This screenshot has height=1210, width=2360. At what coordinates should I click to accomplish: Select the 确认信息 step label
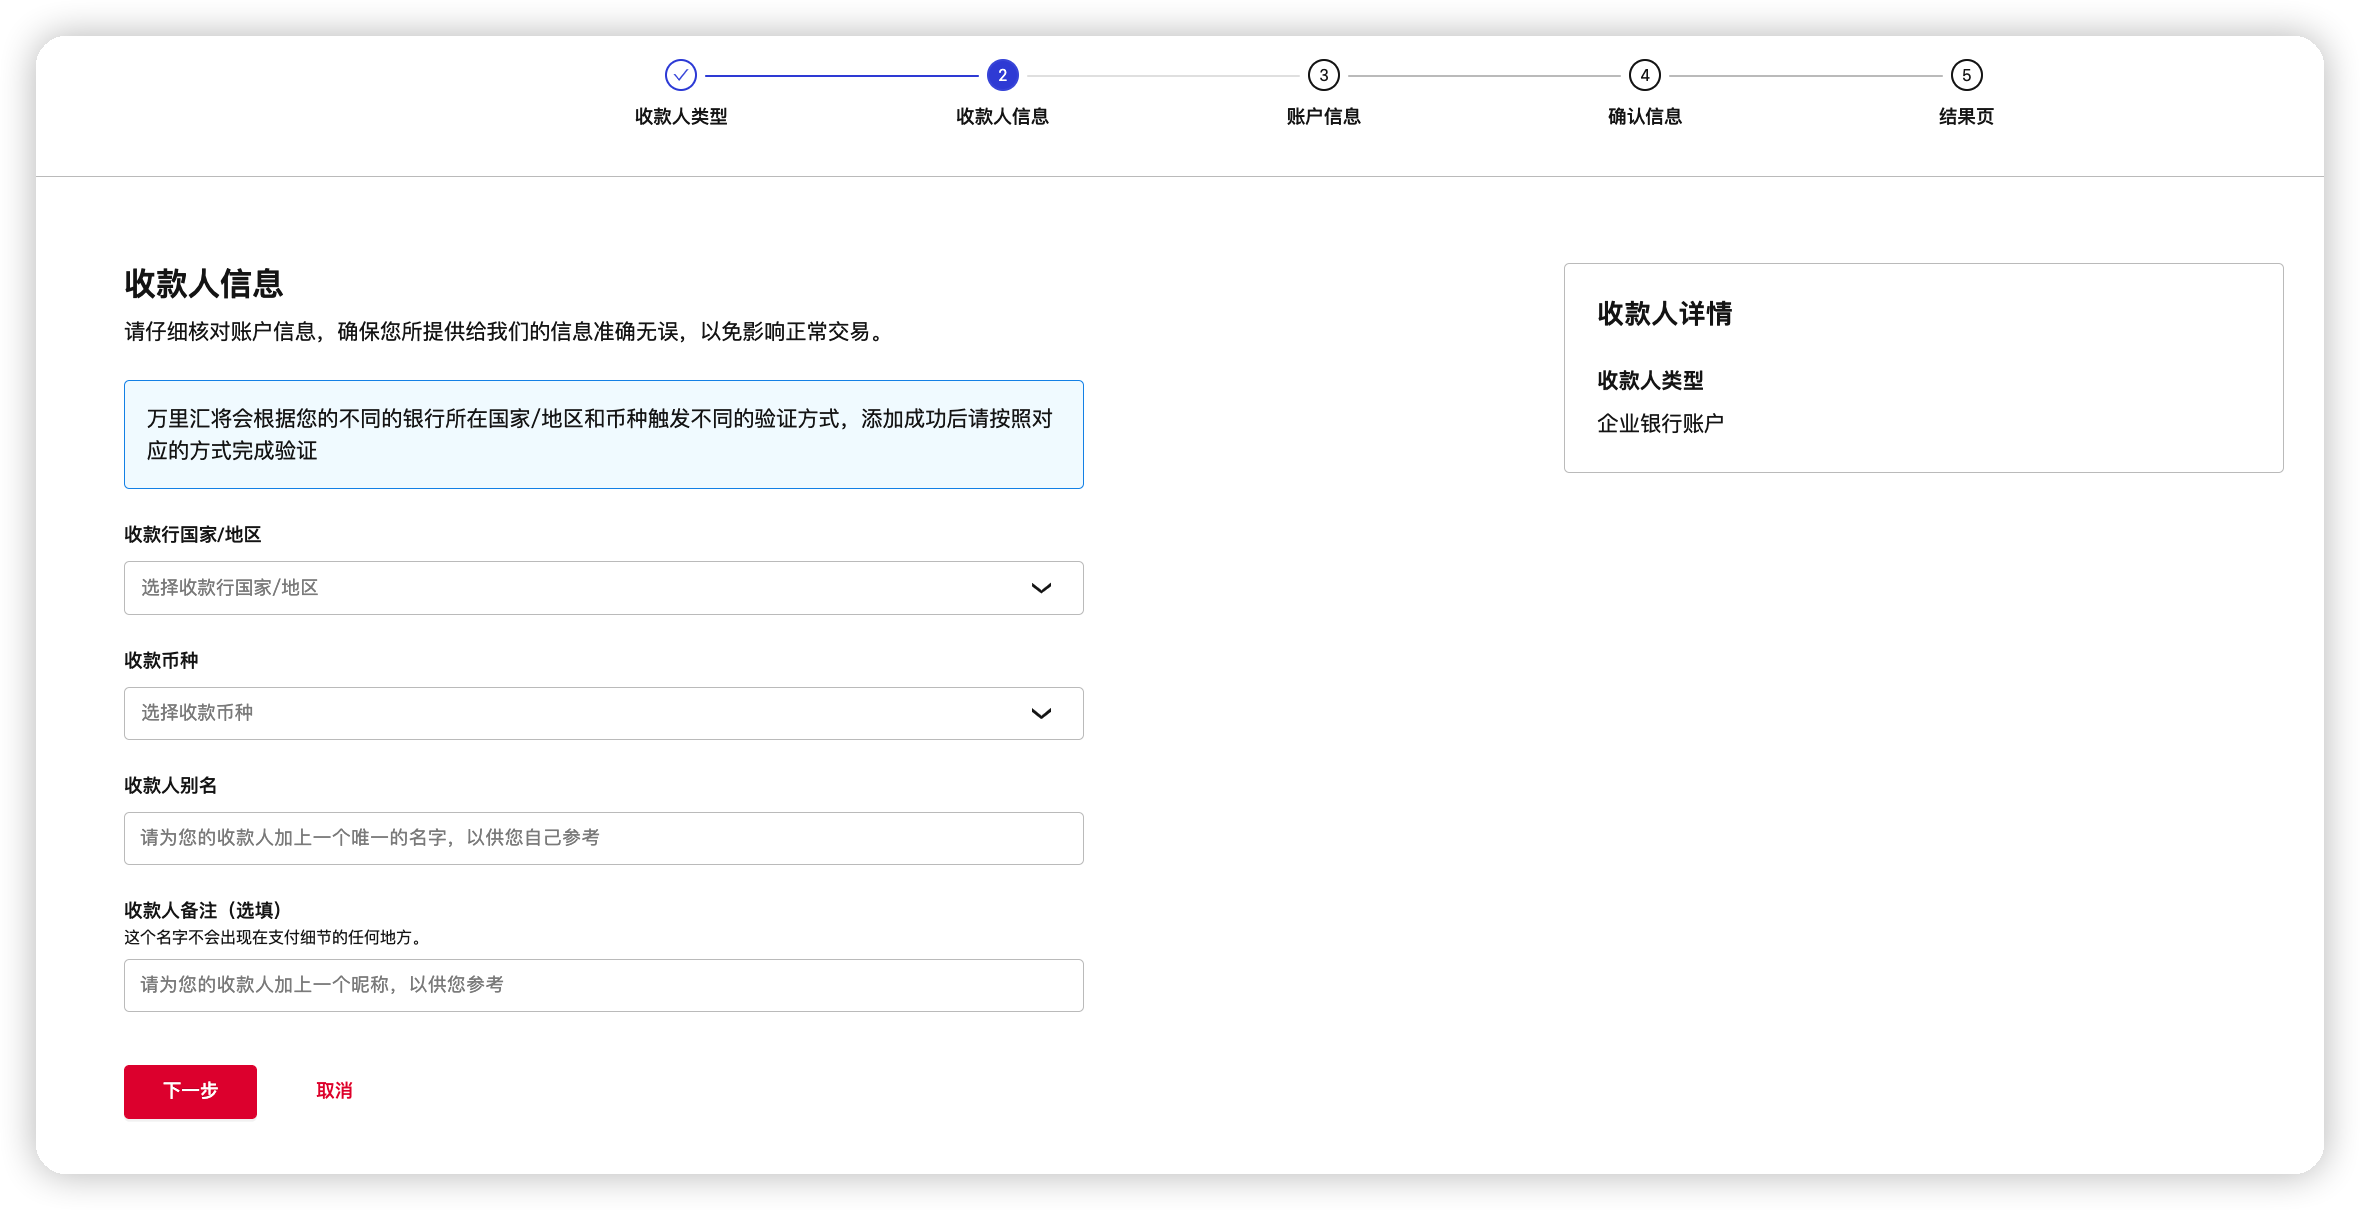pyautogui.click(x=1644, y=117)
